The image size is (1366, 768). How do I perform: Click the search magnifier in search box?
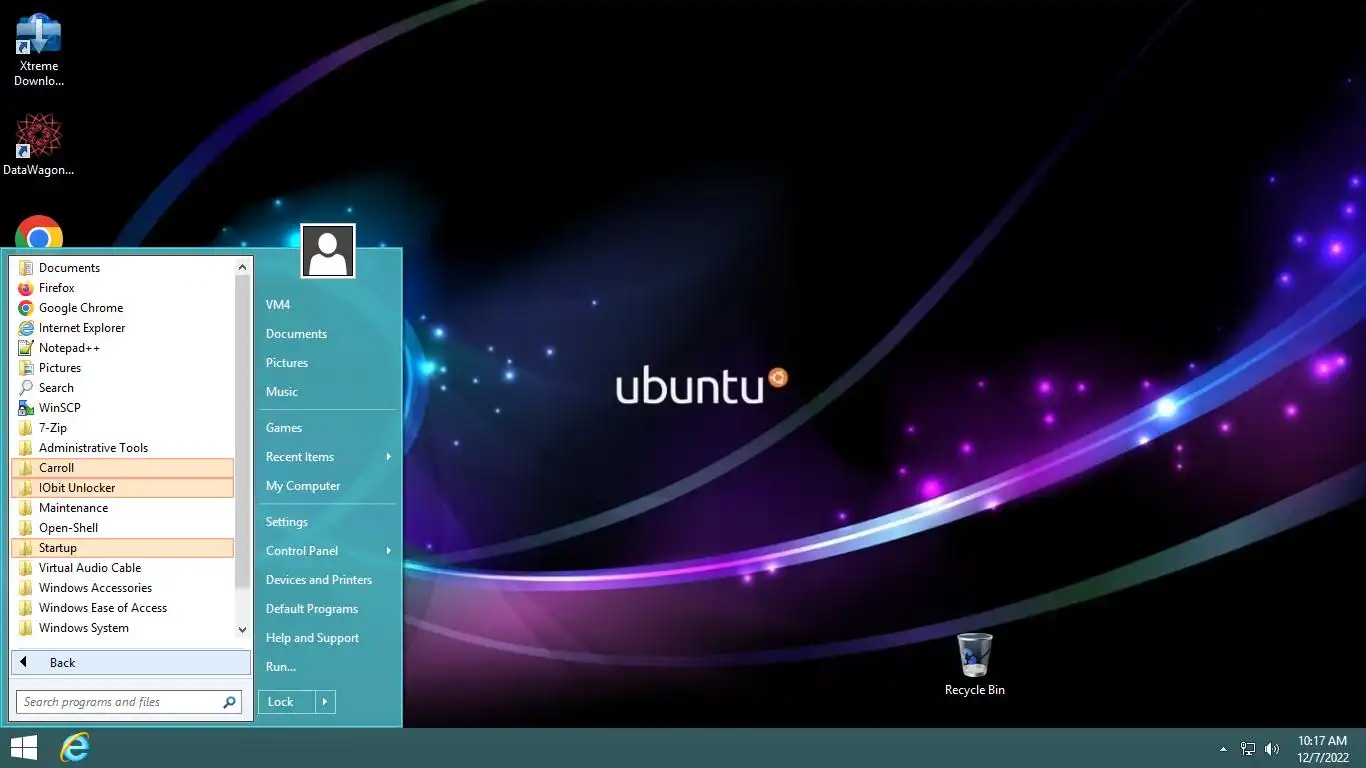pos(229,702)
